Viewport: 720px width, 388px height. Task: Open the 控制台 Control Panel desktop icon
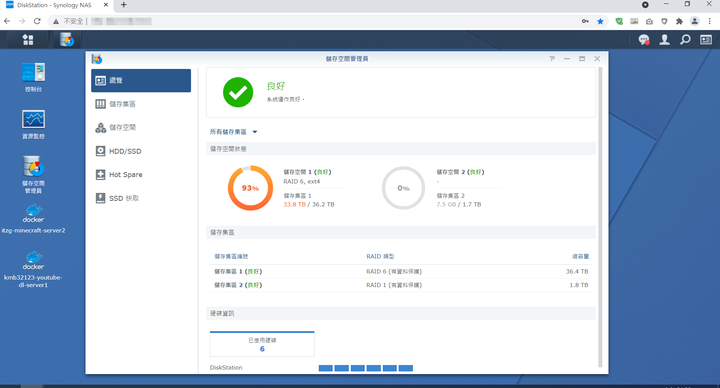pyautogui.click(x=34, y=77)
